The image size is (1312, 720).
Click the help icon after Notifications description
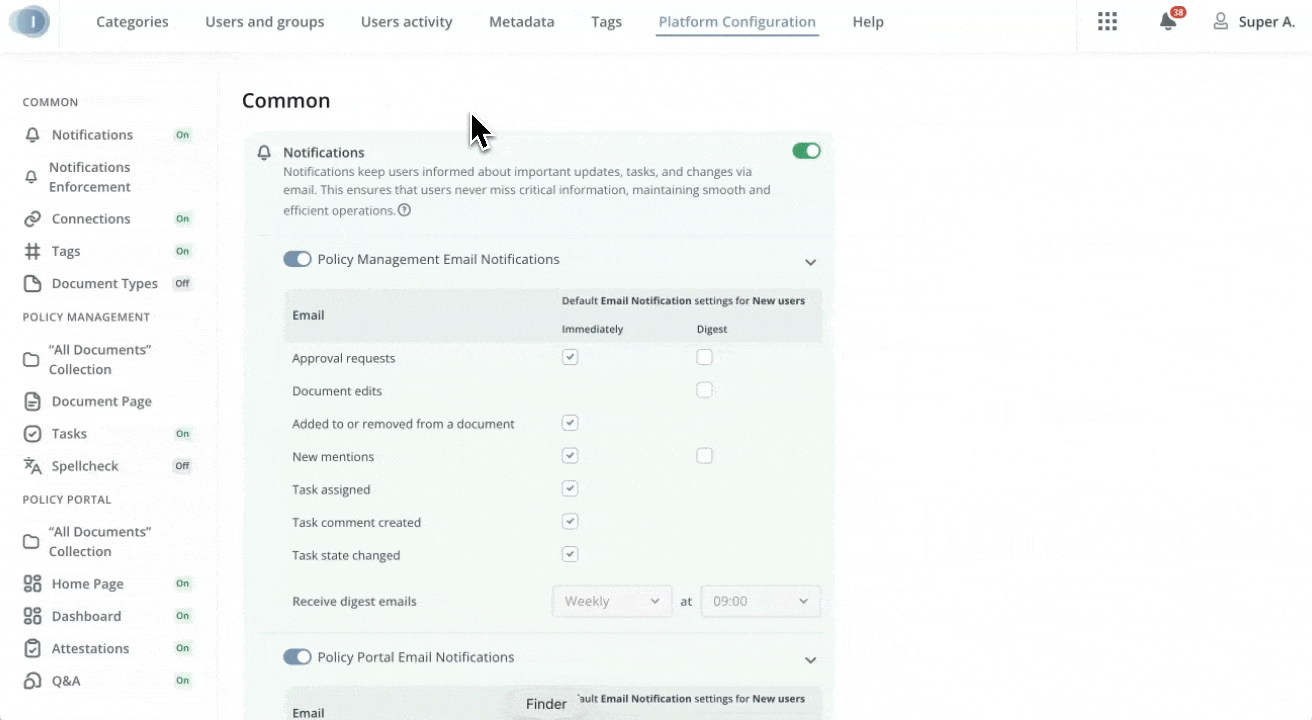point(404,211)
